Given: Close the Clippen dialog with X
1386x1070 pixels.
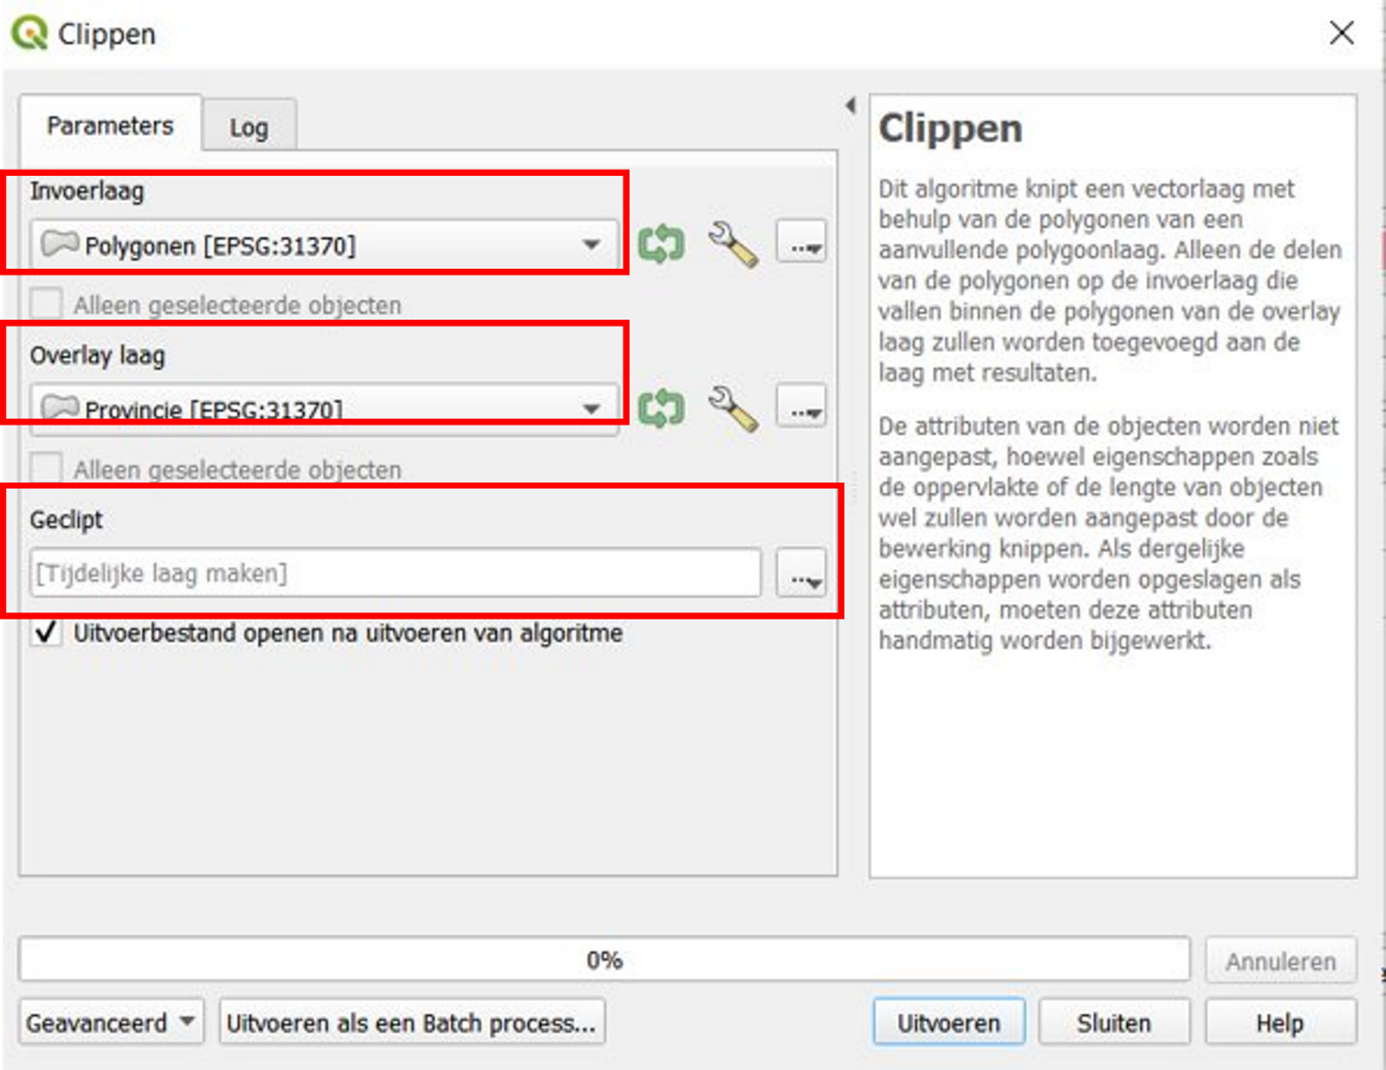Looking at the screenshot, I should (1342, 33).
